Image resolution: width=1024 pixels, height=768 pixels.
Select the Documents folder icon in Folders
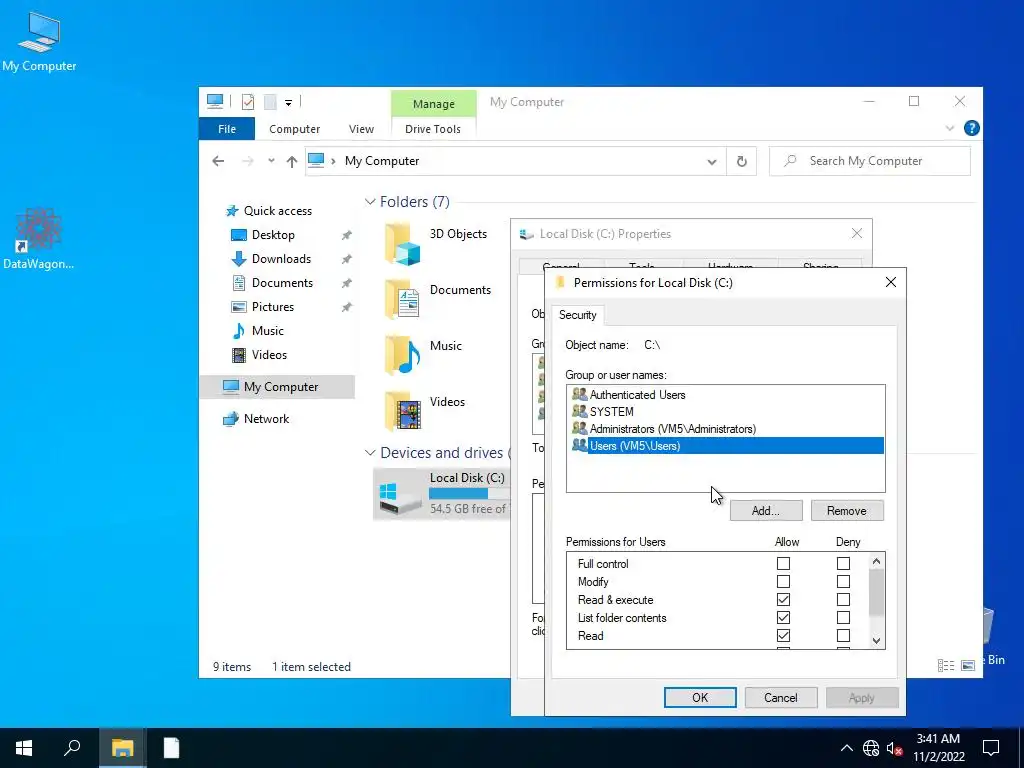pyautogui.click(x=402, y=300)
